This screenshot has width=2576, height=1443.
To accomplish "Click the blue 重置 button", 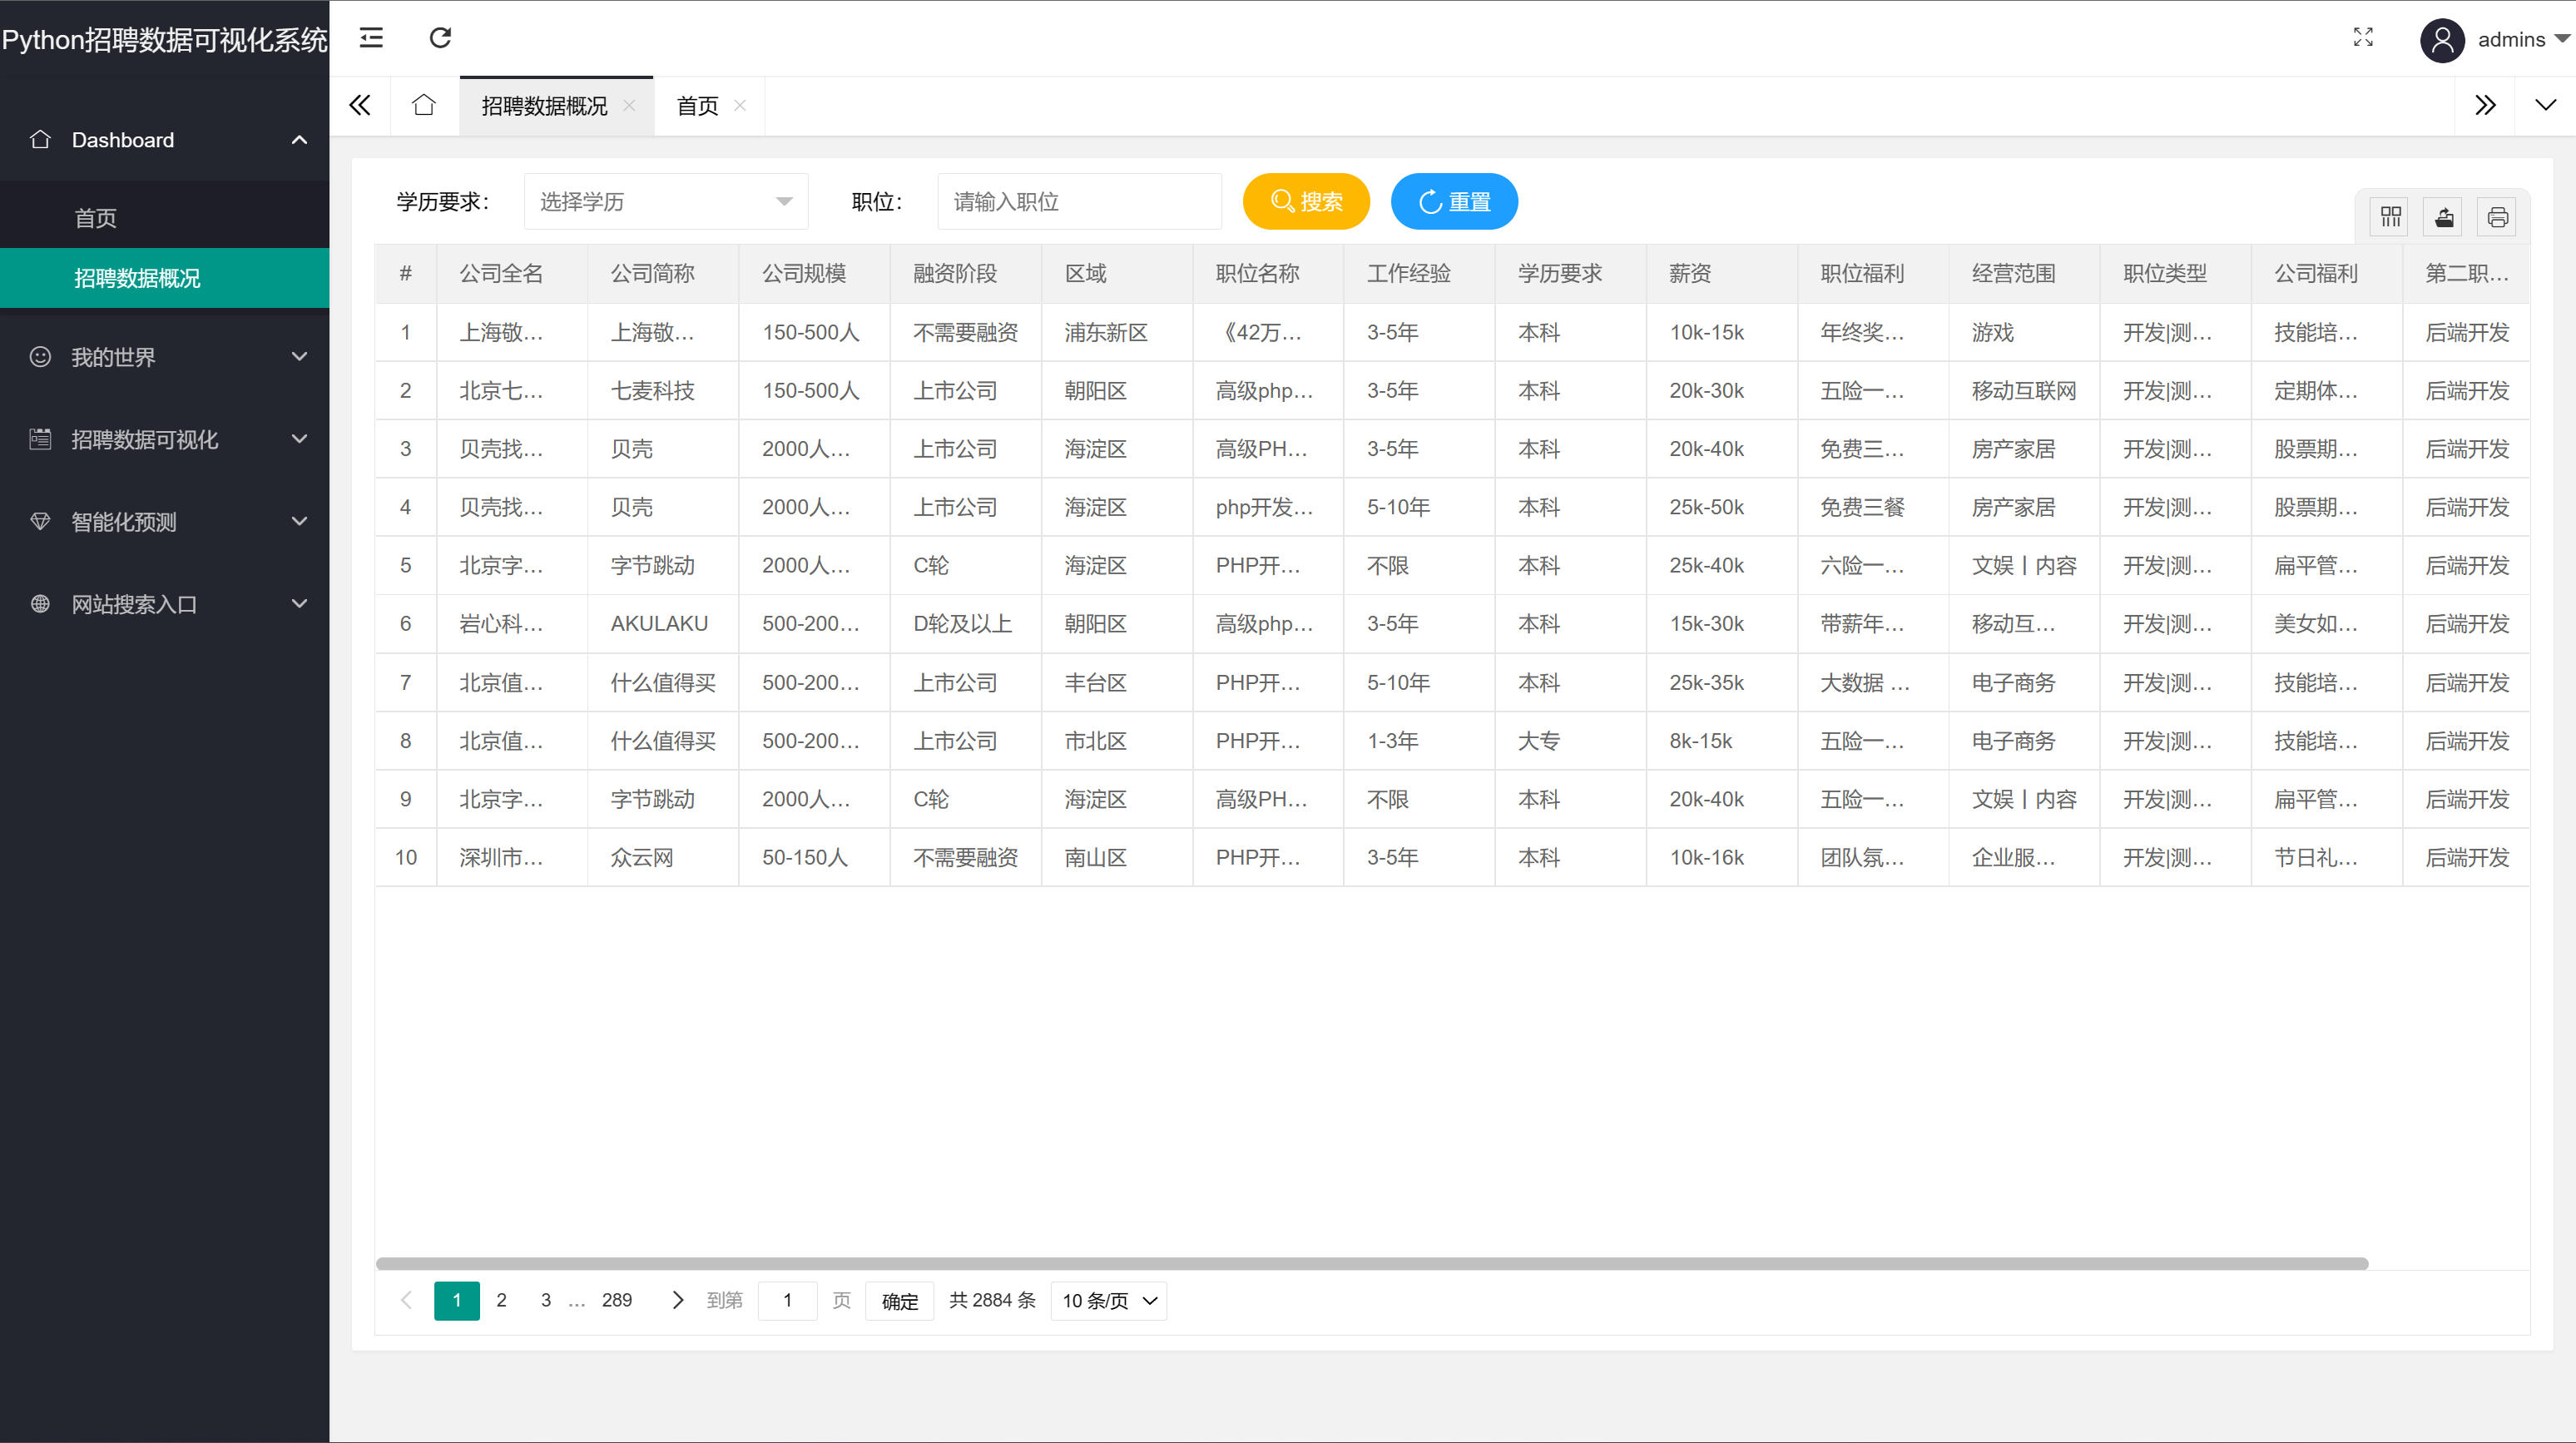I will coord(1455,202).
